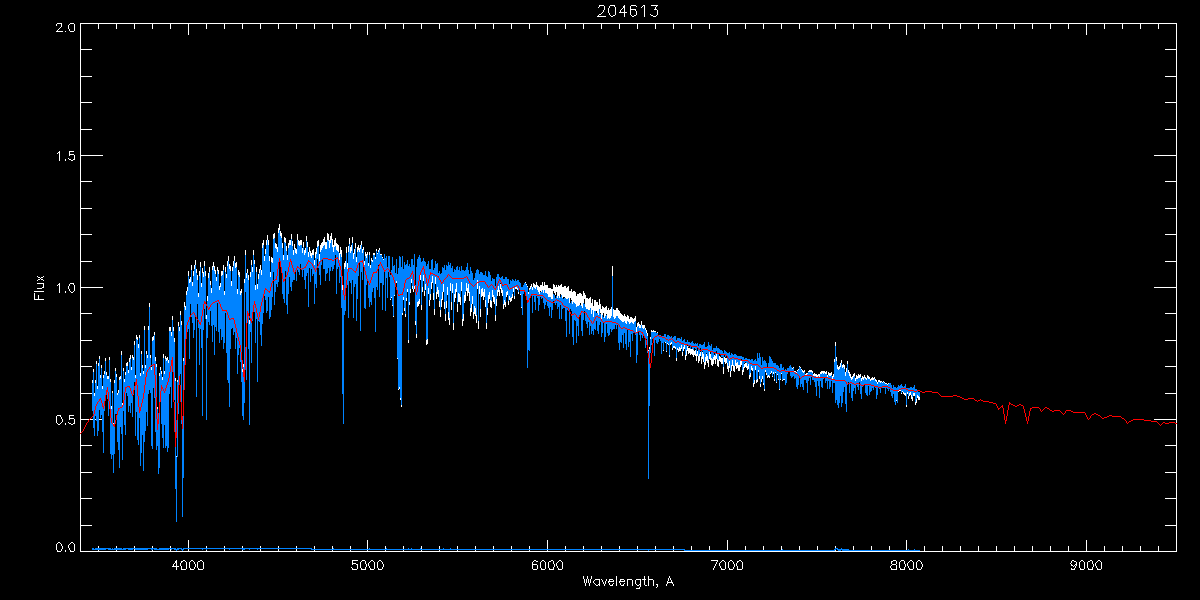Click the 'Wavelength, A' axis label
The width and height of the screenshot is (1200, 600).
627,582
